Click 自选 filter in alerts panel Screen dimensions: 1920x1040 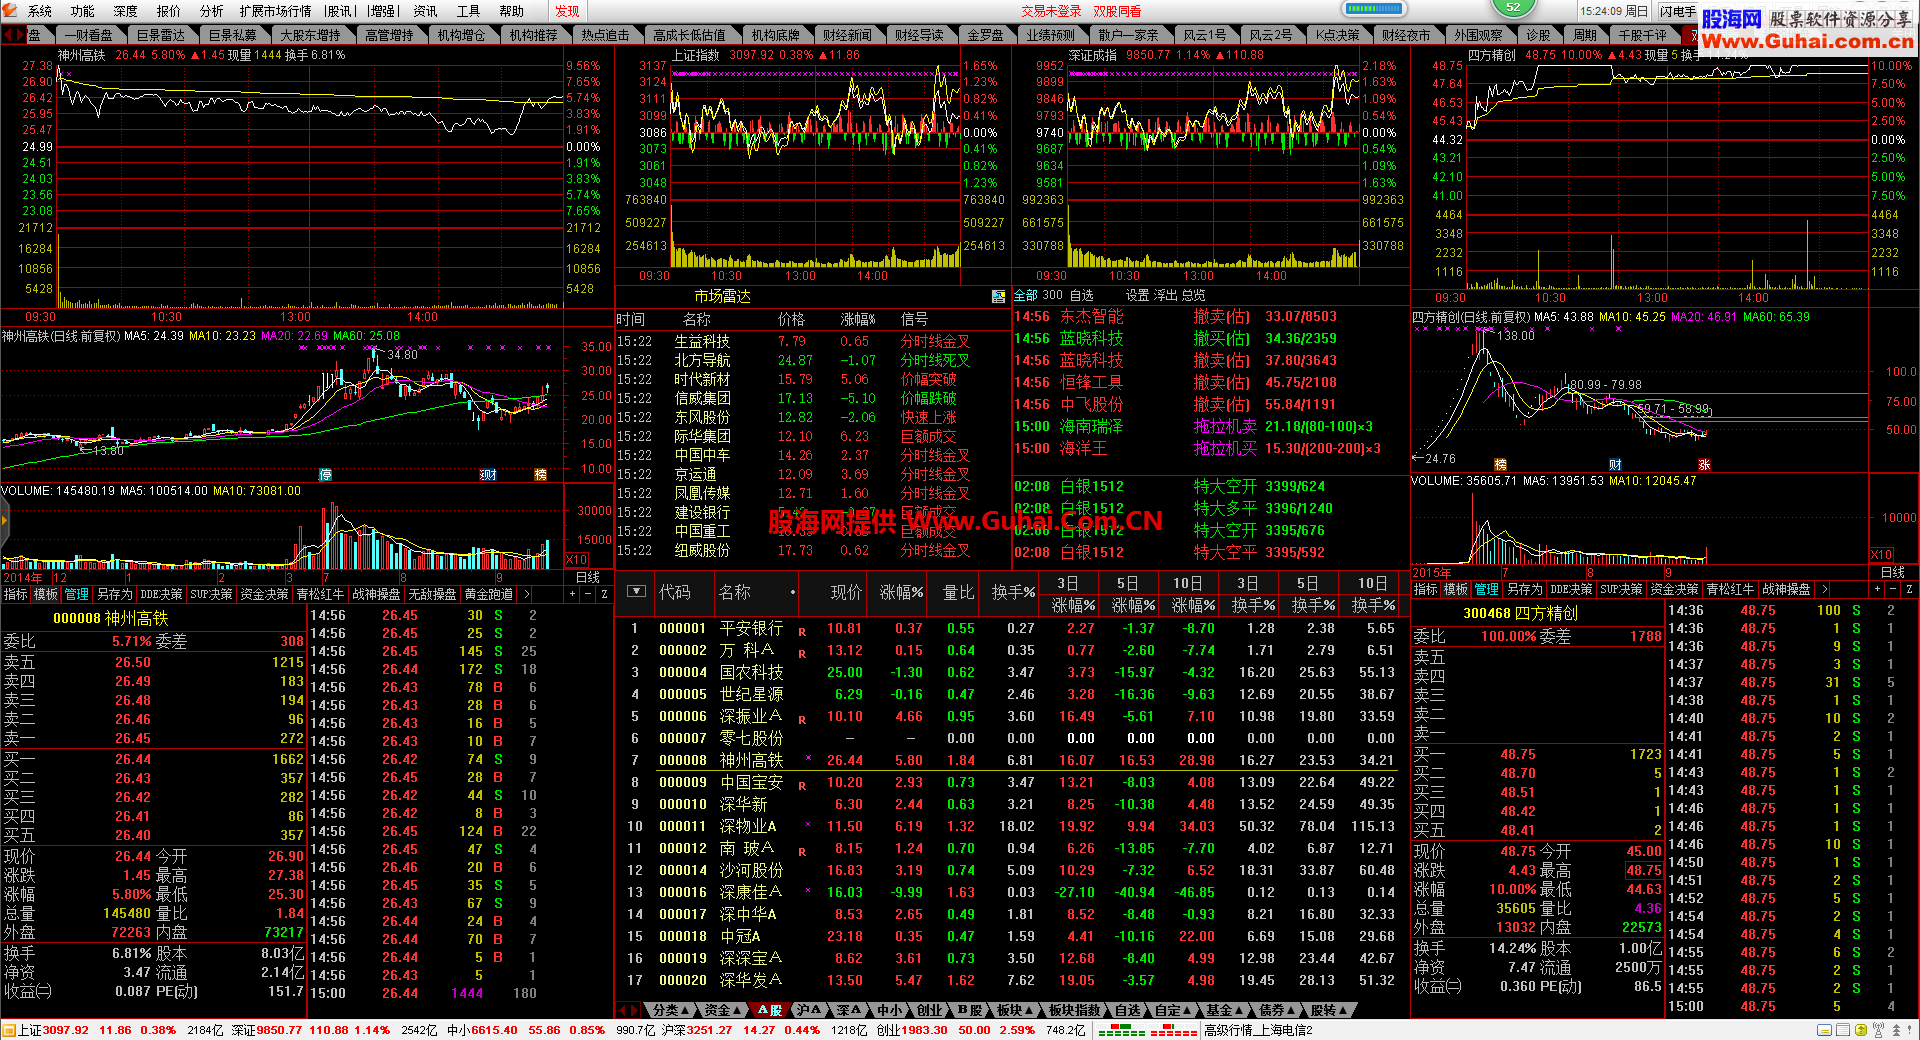click(x=1081, y=296)
